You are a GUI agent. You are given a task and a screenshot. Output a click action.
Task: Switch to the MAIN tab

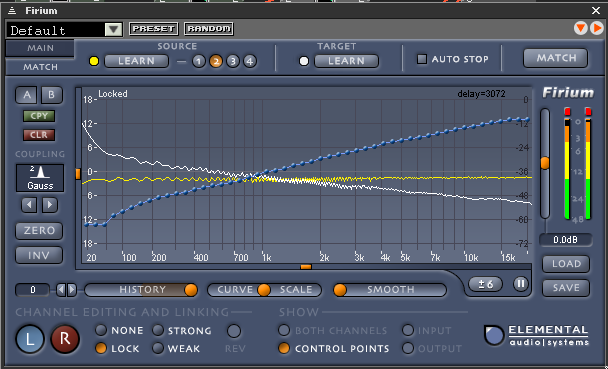tap(40, 48)
